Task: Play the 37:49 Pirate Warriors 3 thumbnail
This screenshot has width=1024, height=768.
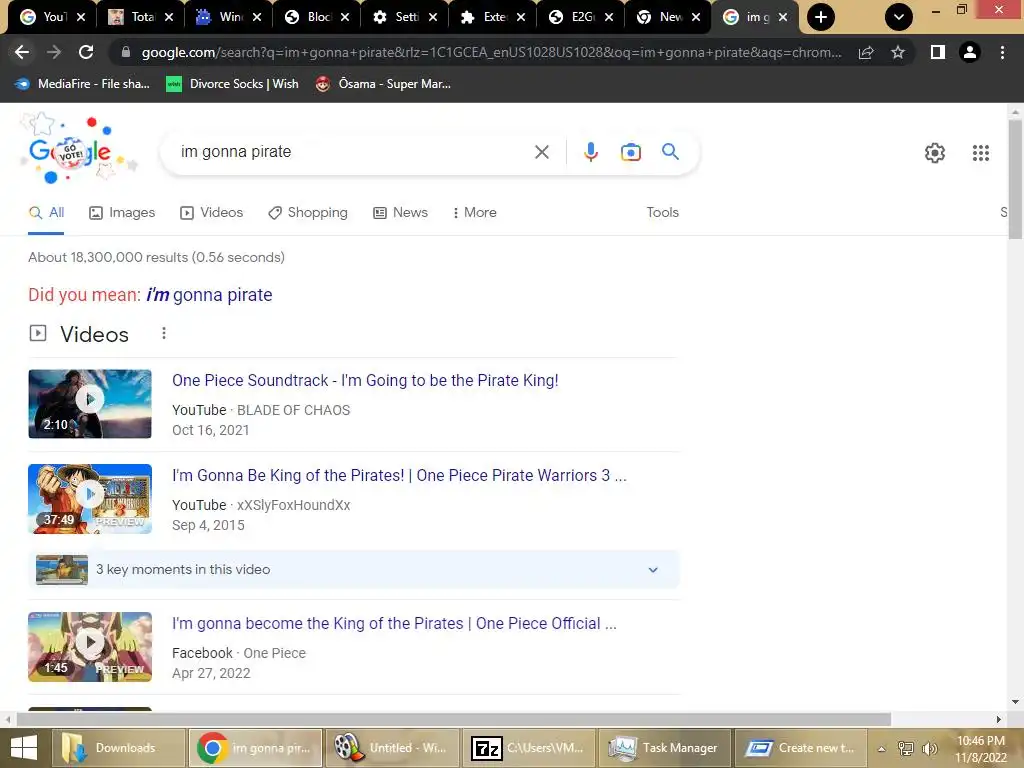Action: click(90, 499)
